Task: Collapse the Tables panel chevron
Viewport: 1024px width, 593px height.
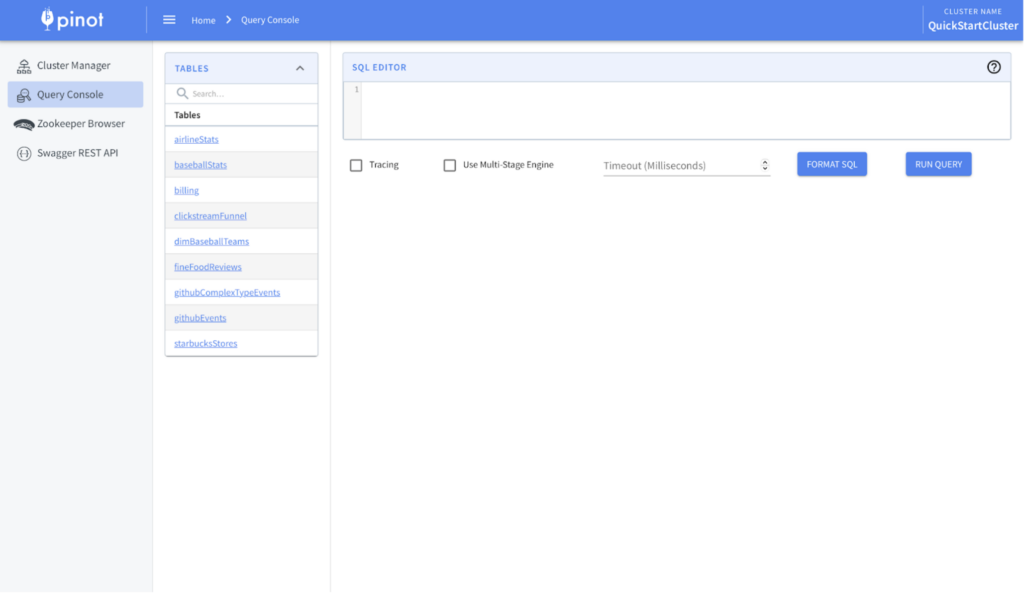Action: pyautogui.click(x=300, y=68)
